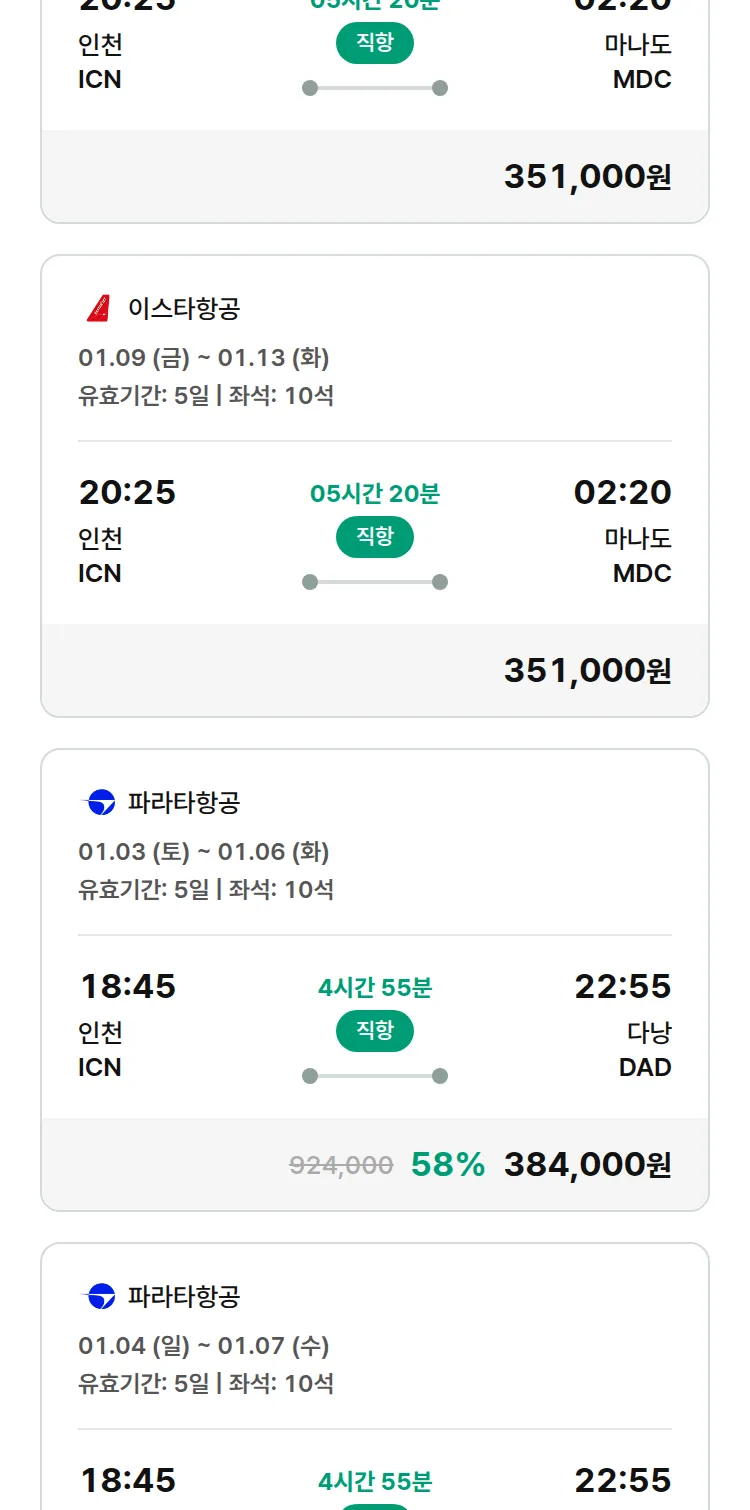Click the 58% discount label
The width and height of the screenshot is (750, 1510).
coord(448,1164)
